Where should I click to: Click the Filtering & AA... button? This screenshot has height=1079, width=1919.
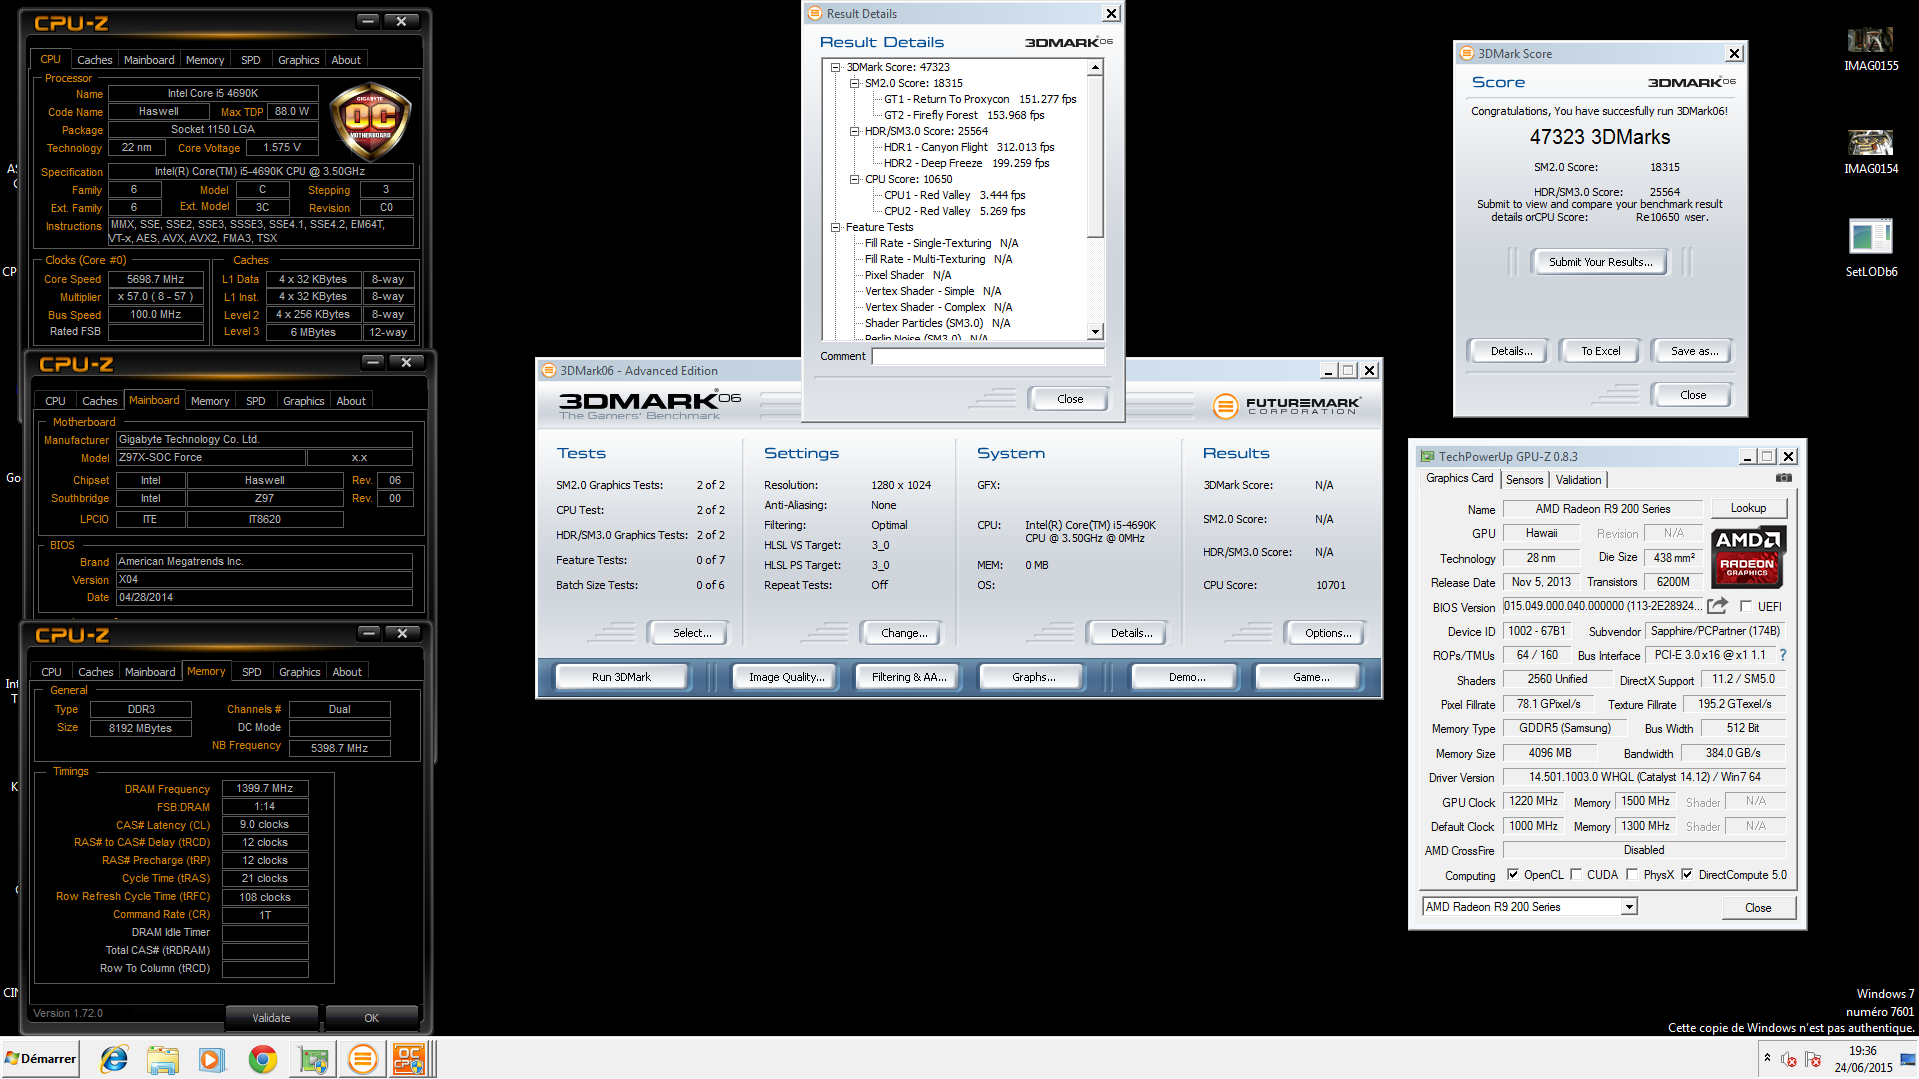pos(909,677)
